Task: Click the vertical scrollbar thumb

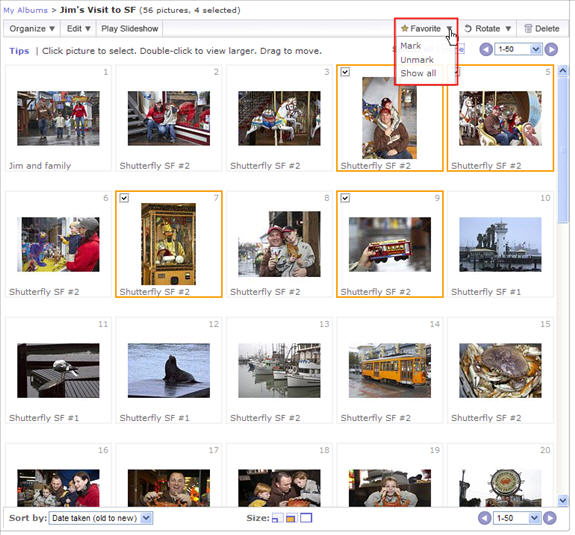Action: point(563,150)
